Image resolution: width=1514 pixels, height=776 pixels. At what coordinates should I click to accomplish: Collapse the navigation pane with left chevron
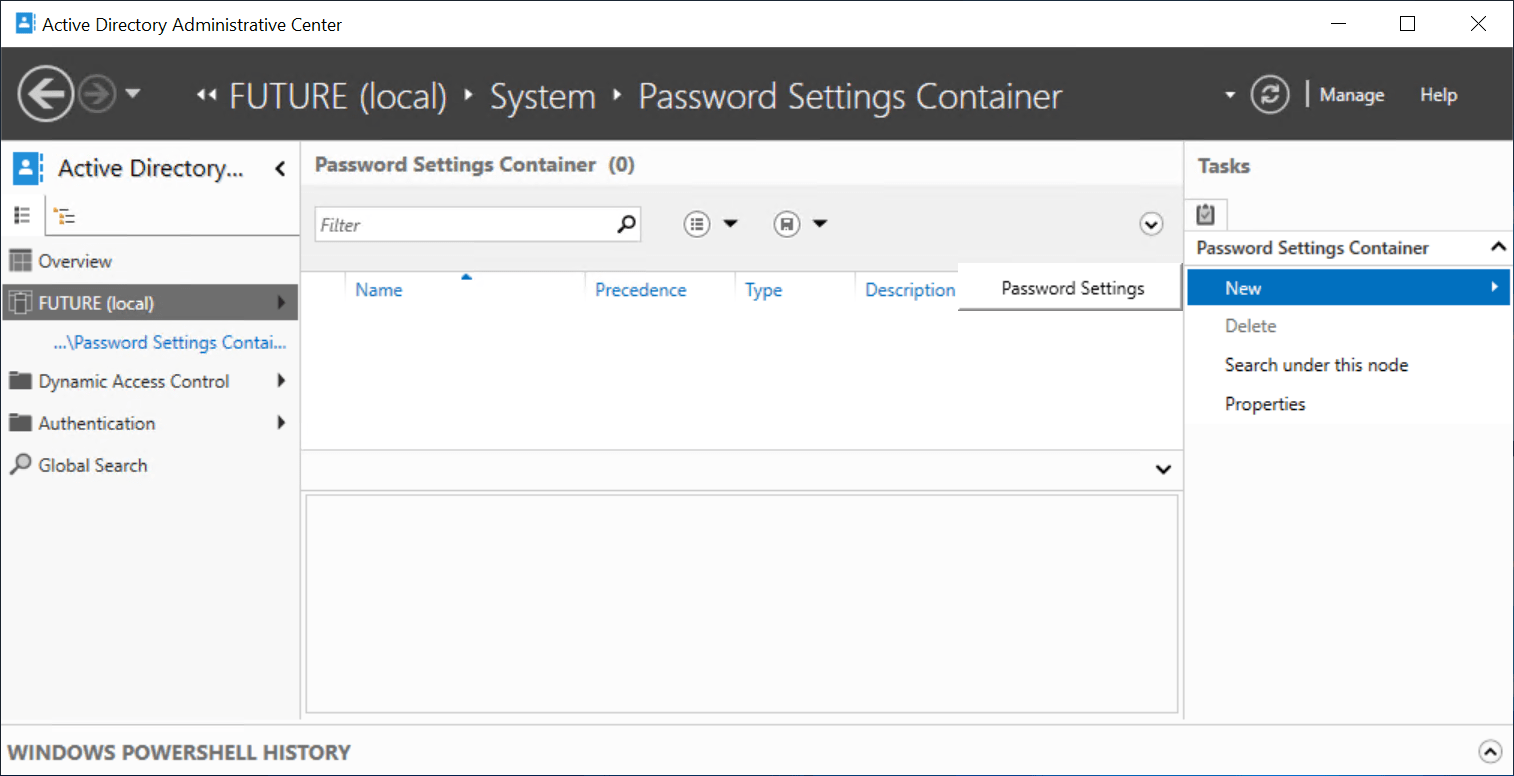(280, 169)
